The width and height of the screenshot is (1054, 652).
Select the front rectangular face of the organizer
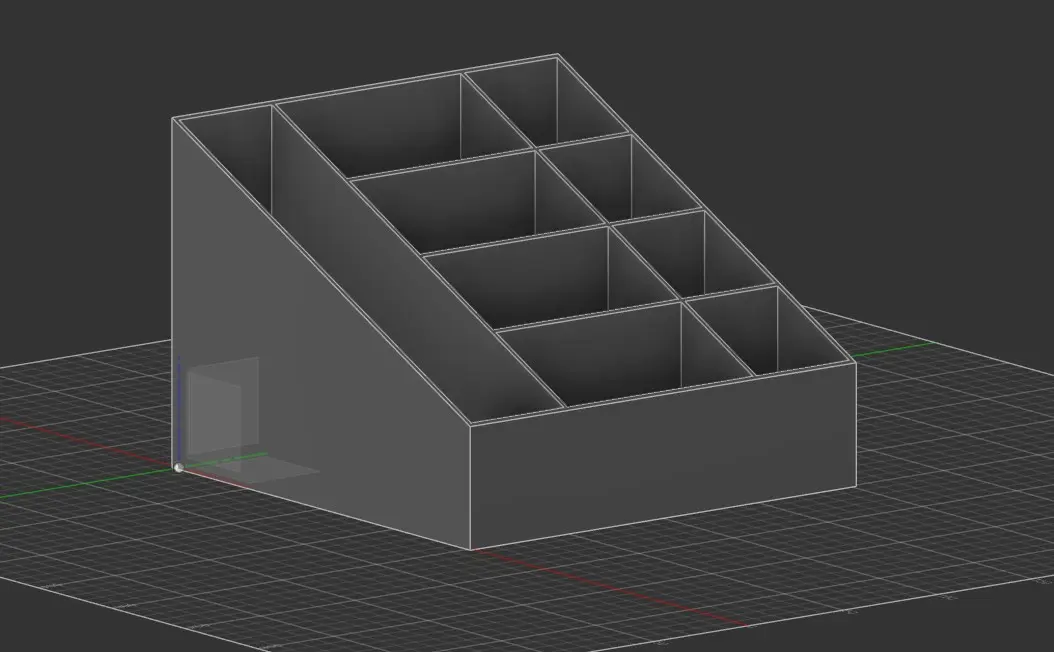pos(662,457)
